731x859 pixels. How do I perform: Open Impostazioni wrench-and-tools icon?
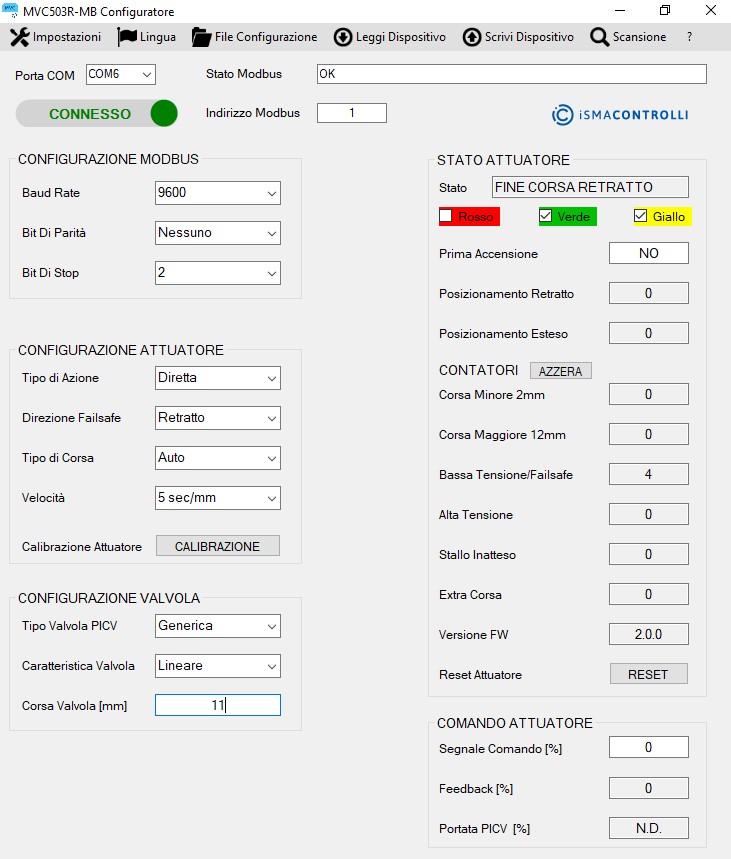point(20,37)
